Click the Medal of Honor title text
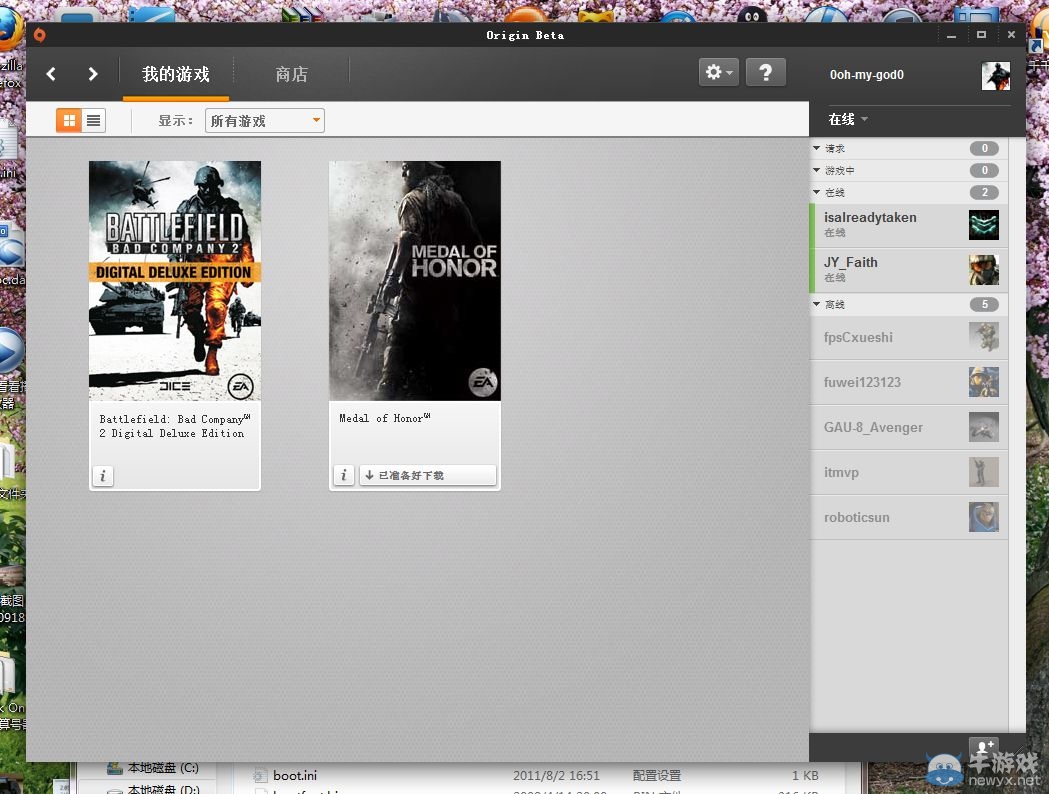The image size is (1049, 794). pos(384,418)
